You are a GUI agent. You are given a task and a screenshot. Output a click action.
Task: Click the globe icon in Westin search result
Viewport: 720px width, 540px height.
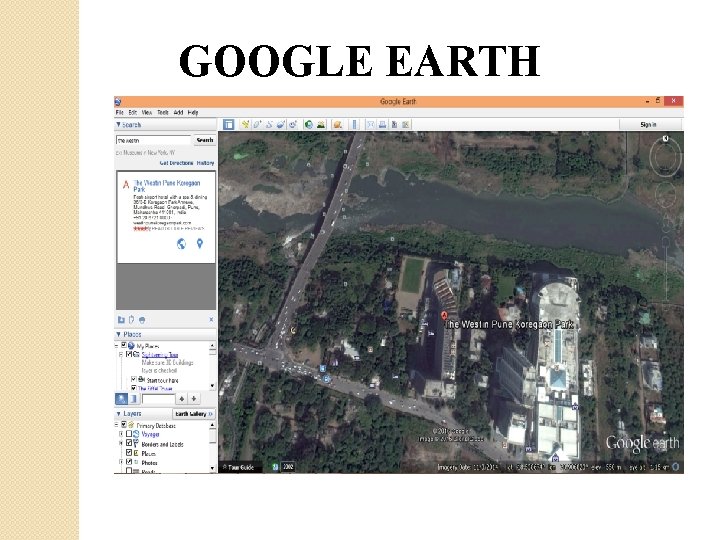181,244
